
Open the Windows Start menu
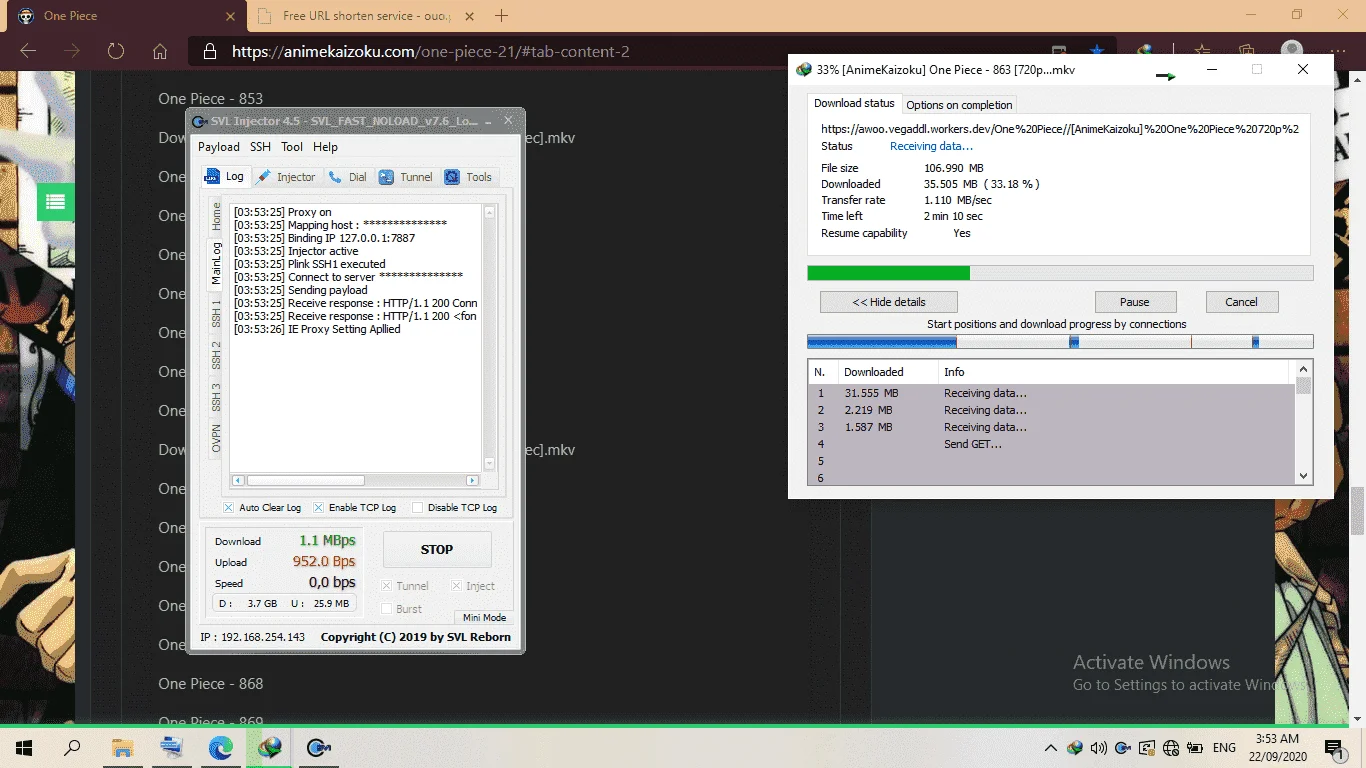(x=24, y=747)
